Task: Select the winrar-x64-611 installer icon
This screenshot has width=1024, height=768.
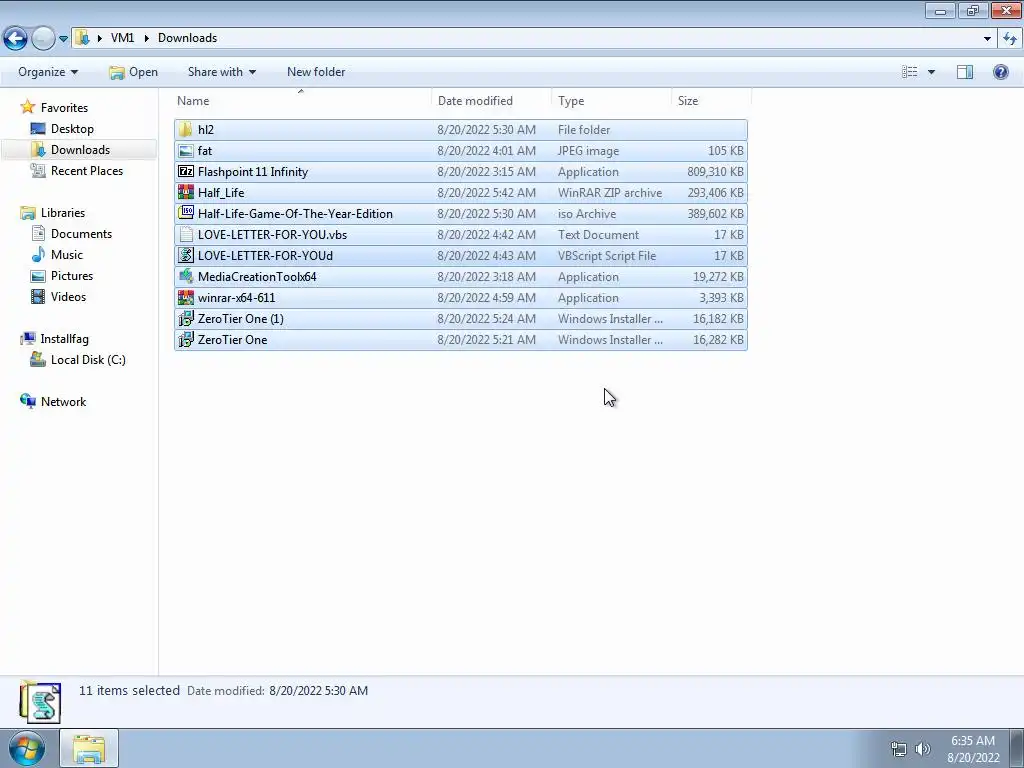Action: 186,298
